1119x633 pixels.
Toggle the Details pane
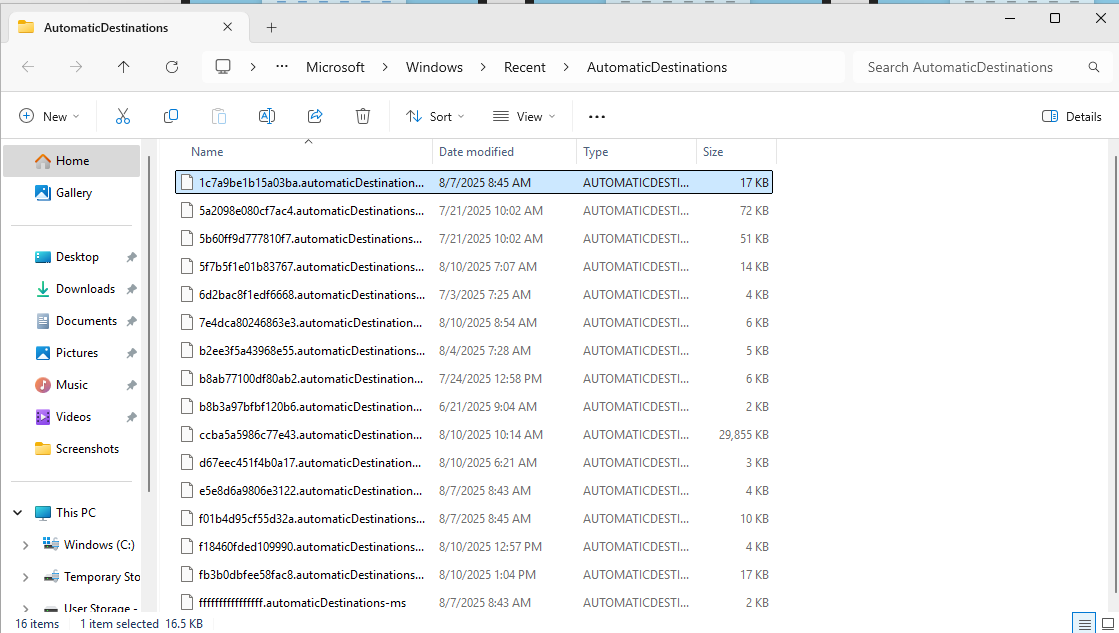(x=1071, y=116)
